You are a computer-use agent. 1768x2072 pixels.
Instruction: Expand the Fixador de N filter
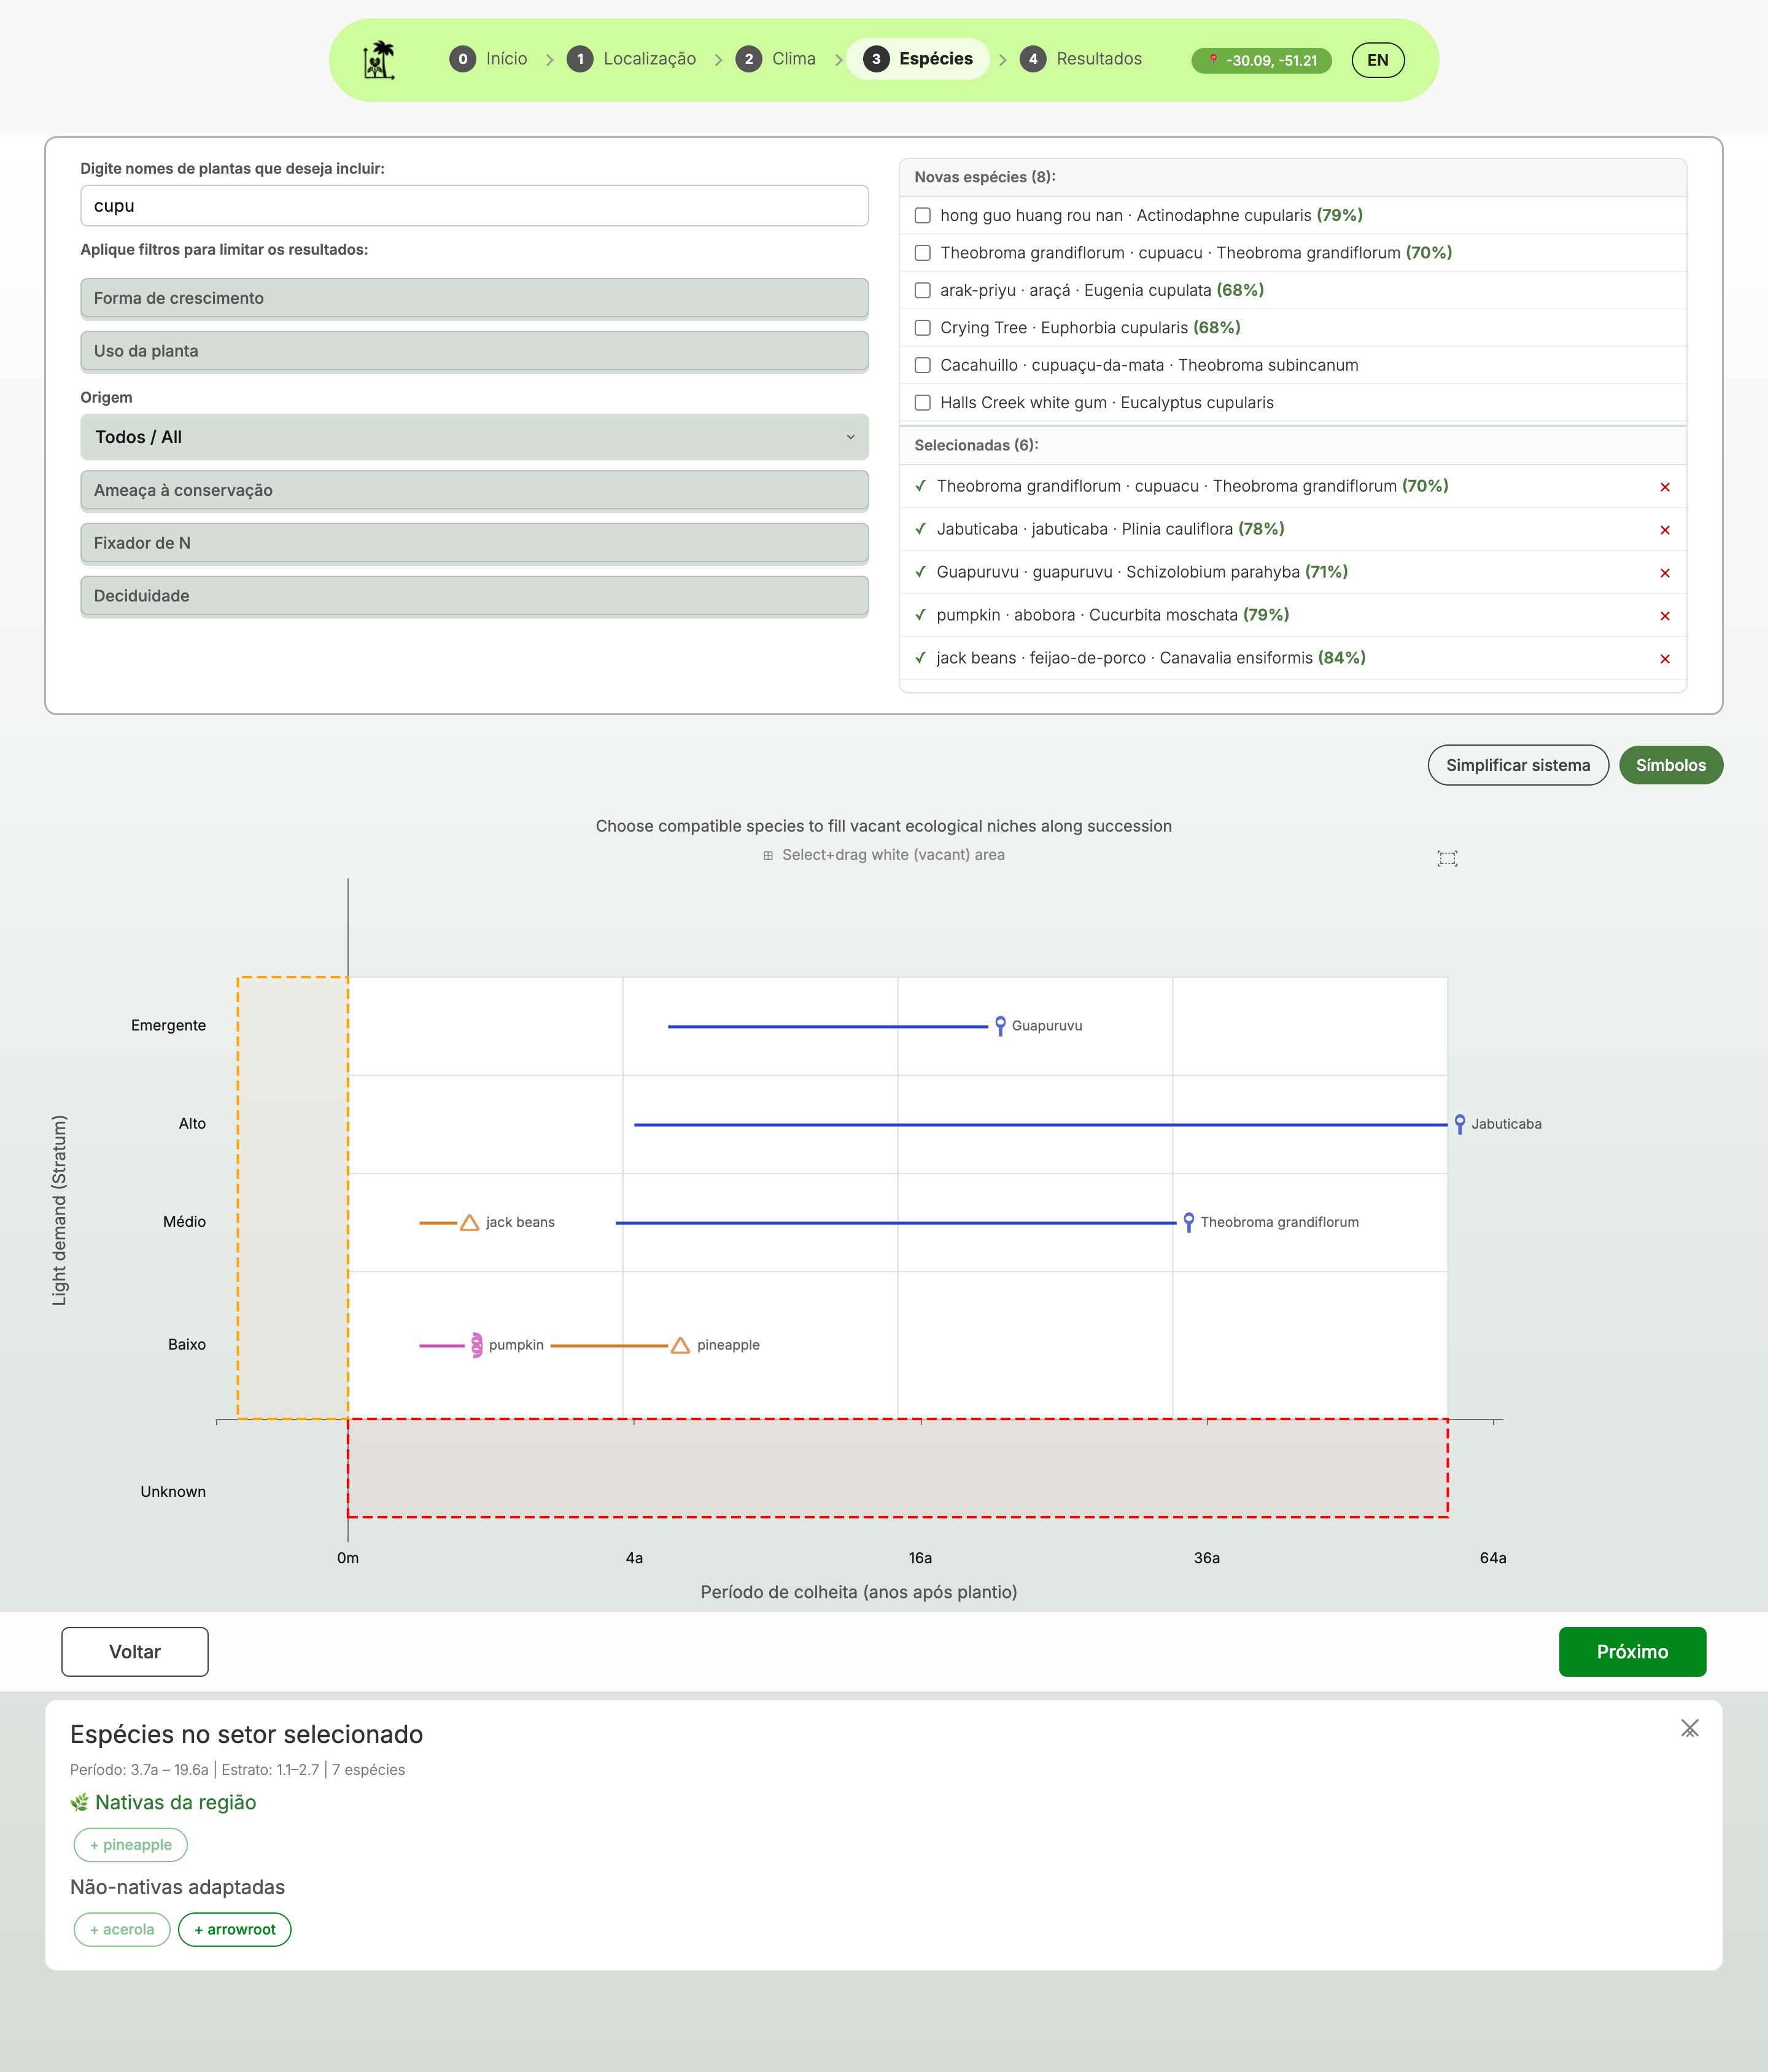(474, 543)
